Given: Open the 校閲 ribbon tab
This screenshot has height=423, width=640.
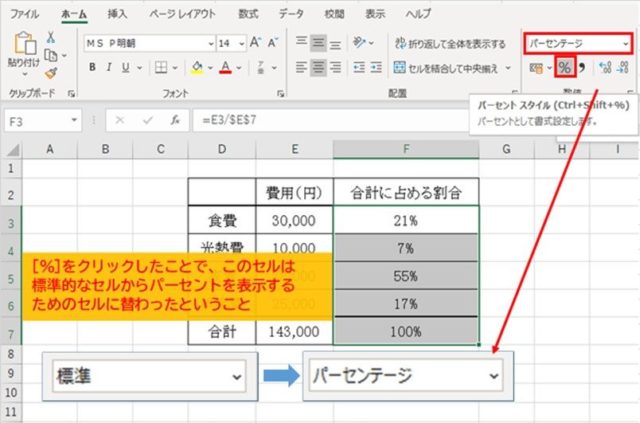Looking at the screenshot, I should coord(334,14).
